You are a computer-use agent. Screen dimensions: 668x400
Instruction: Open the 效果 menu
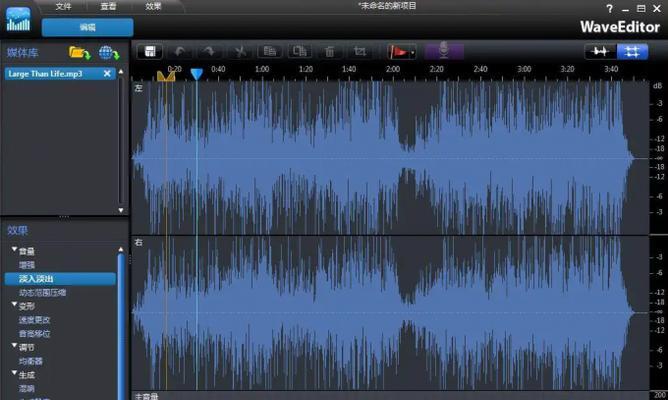point(153,6)
